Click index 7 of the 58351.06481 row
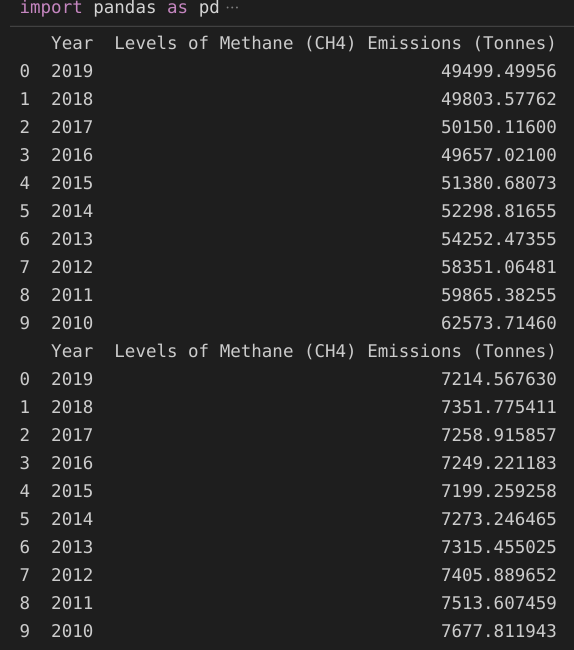 (25, 267)
